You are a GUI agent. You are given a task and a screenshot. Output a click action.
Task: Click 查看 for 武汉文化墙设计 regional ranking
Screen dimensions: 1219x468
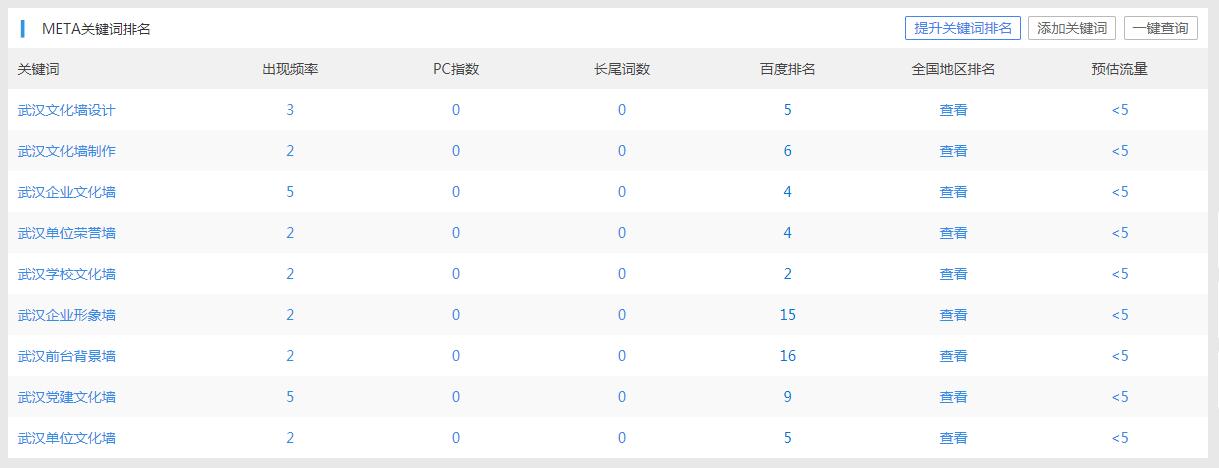point(953,110)
